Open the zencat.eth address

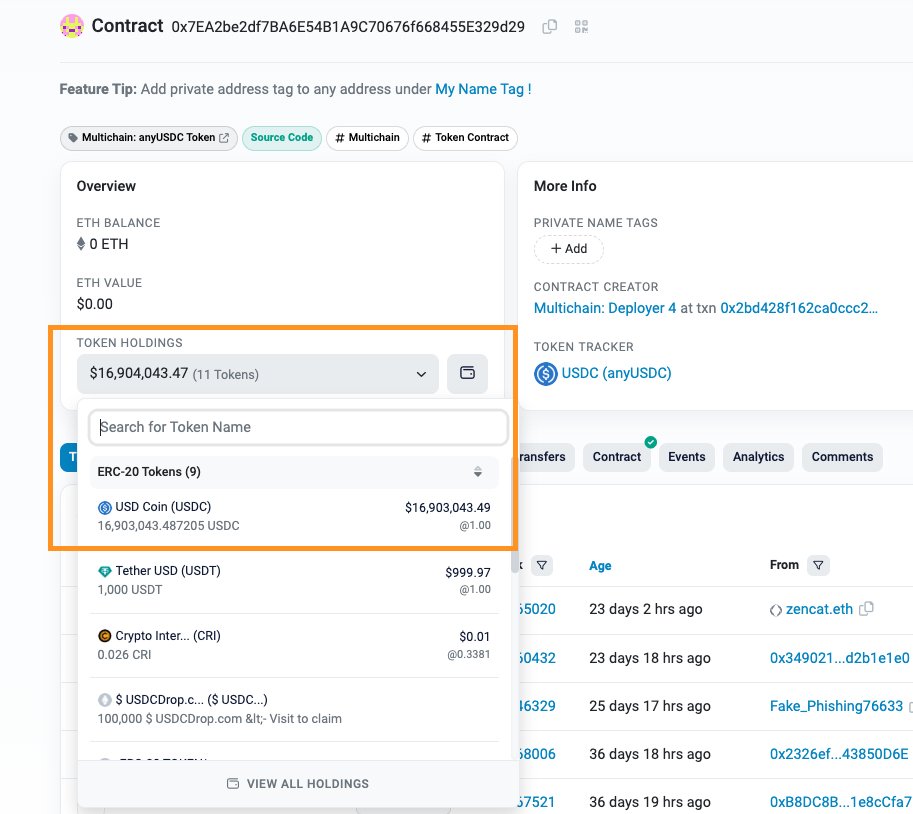[x=819, y=609]
